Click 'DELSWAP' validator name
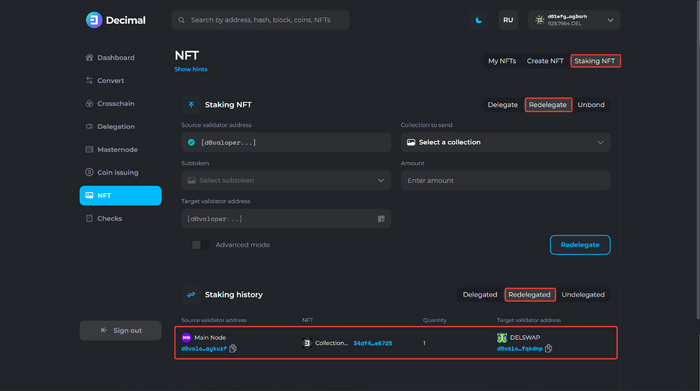This screenshot has width=700, height=391. [x=525, y=337]
